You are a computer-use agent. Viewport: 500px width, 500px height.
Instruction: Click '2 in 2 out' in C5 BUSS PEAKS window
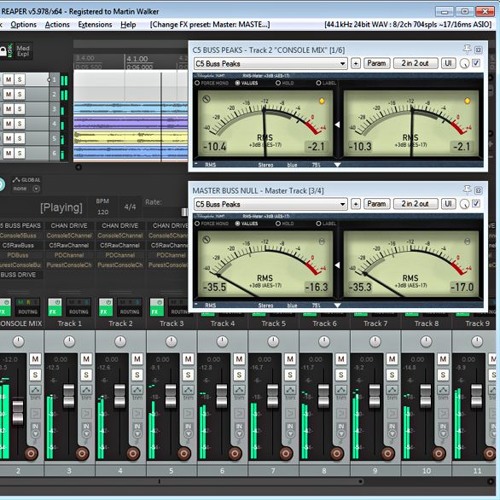[x=415, y=63]
